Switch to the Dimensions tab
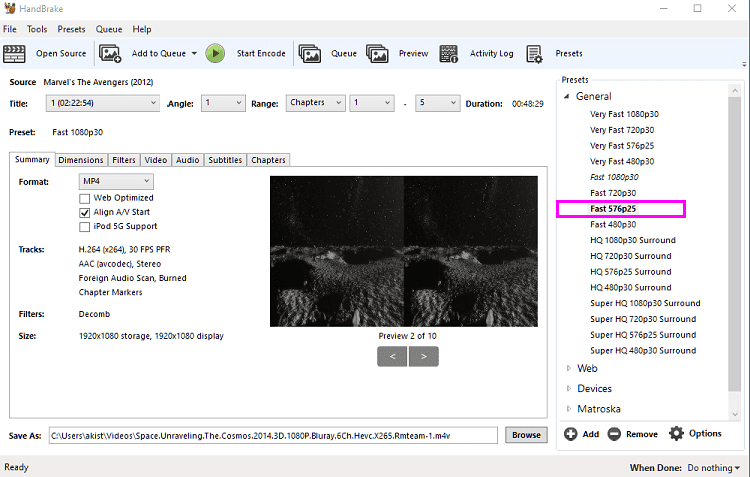Image resolution: width=750 pixels, height=477 pixels. (x=81, y=160)
